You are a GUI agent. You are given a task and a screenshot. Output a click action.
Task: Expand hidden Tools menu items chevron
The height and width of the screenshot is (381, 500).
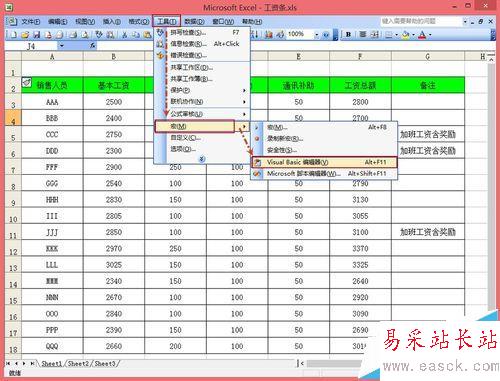coord(202,159)
